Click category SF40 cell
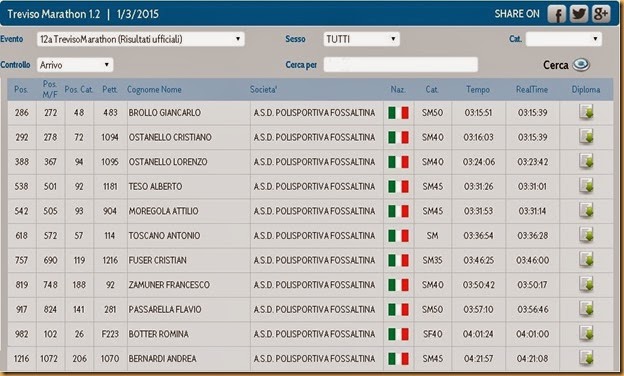Image resolution: width=624 pixels, height=376 pixels. pos(432,334)
